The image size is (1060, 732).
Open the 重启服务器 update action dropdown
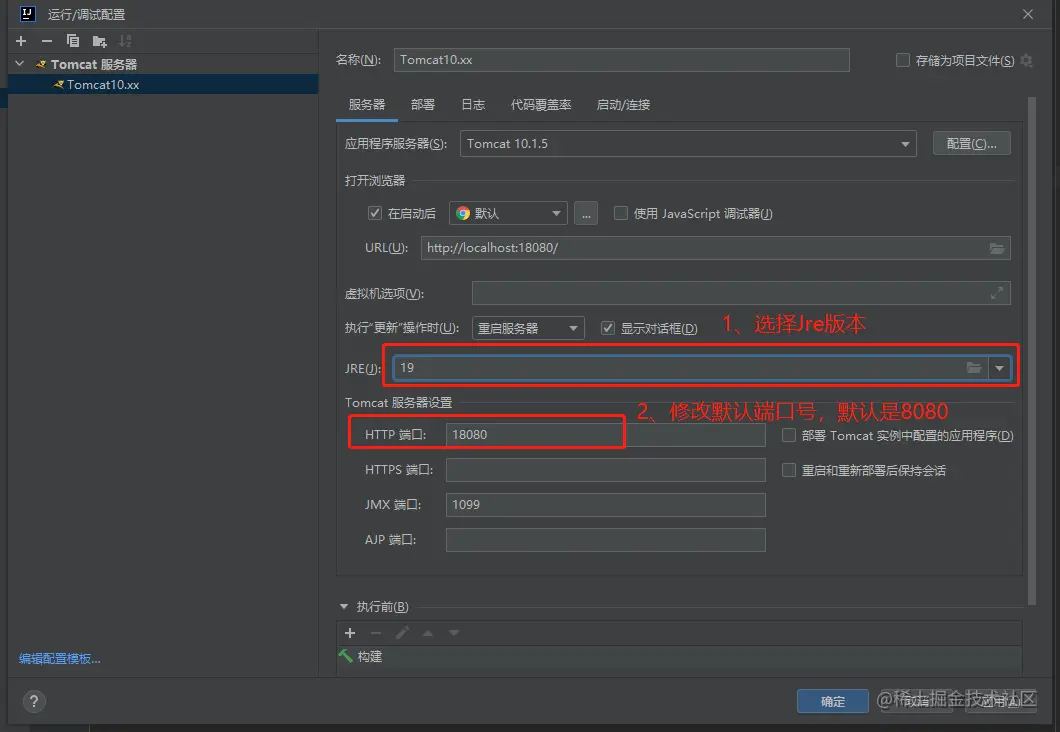click(528, 328)
